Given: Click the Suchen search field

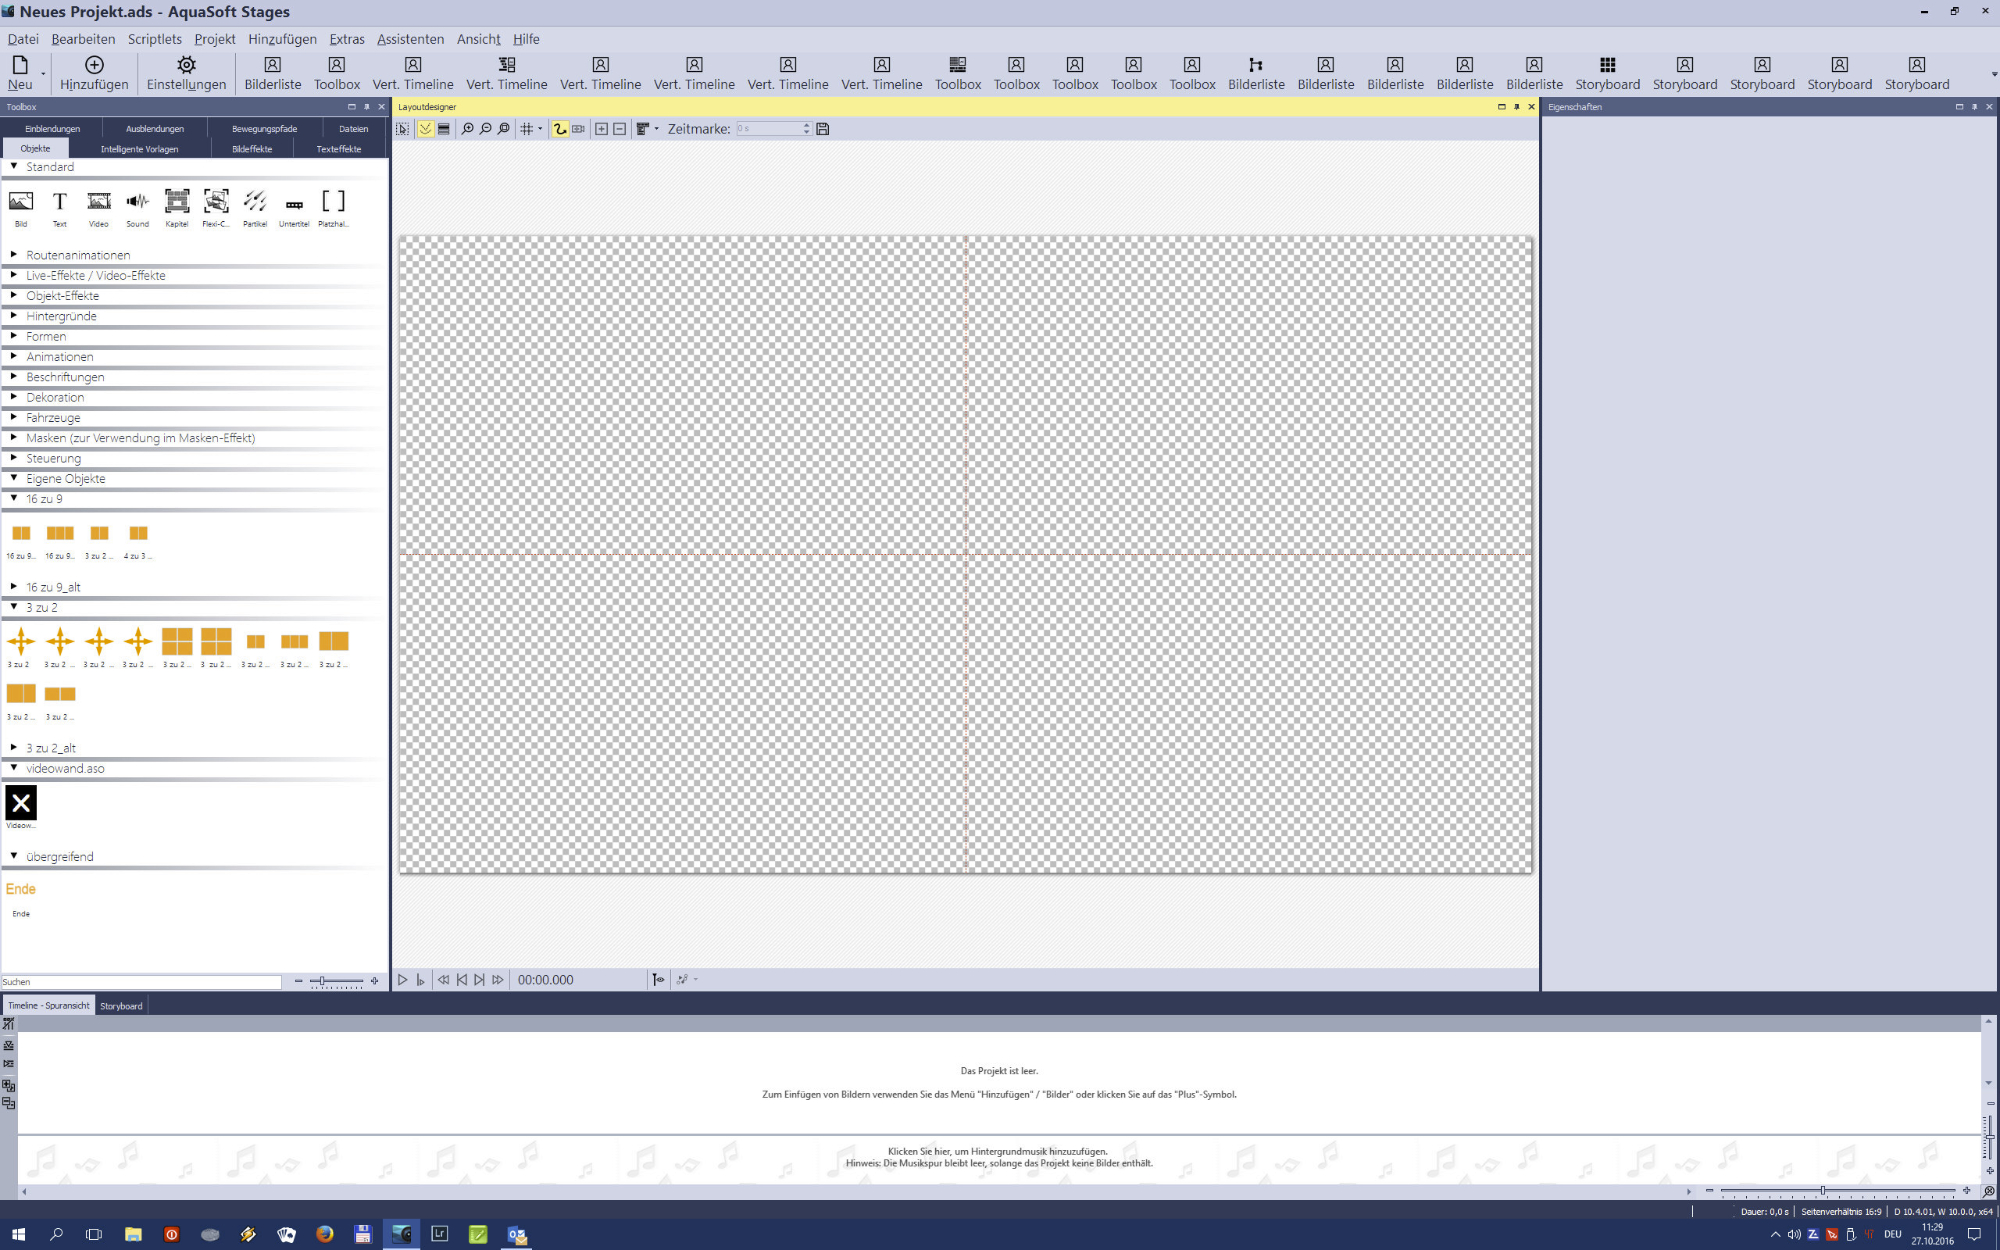Looking at the screenshot, I should pyautogui.click(x=140, y=982).
